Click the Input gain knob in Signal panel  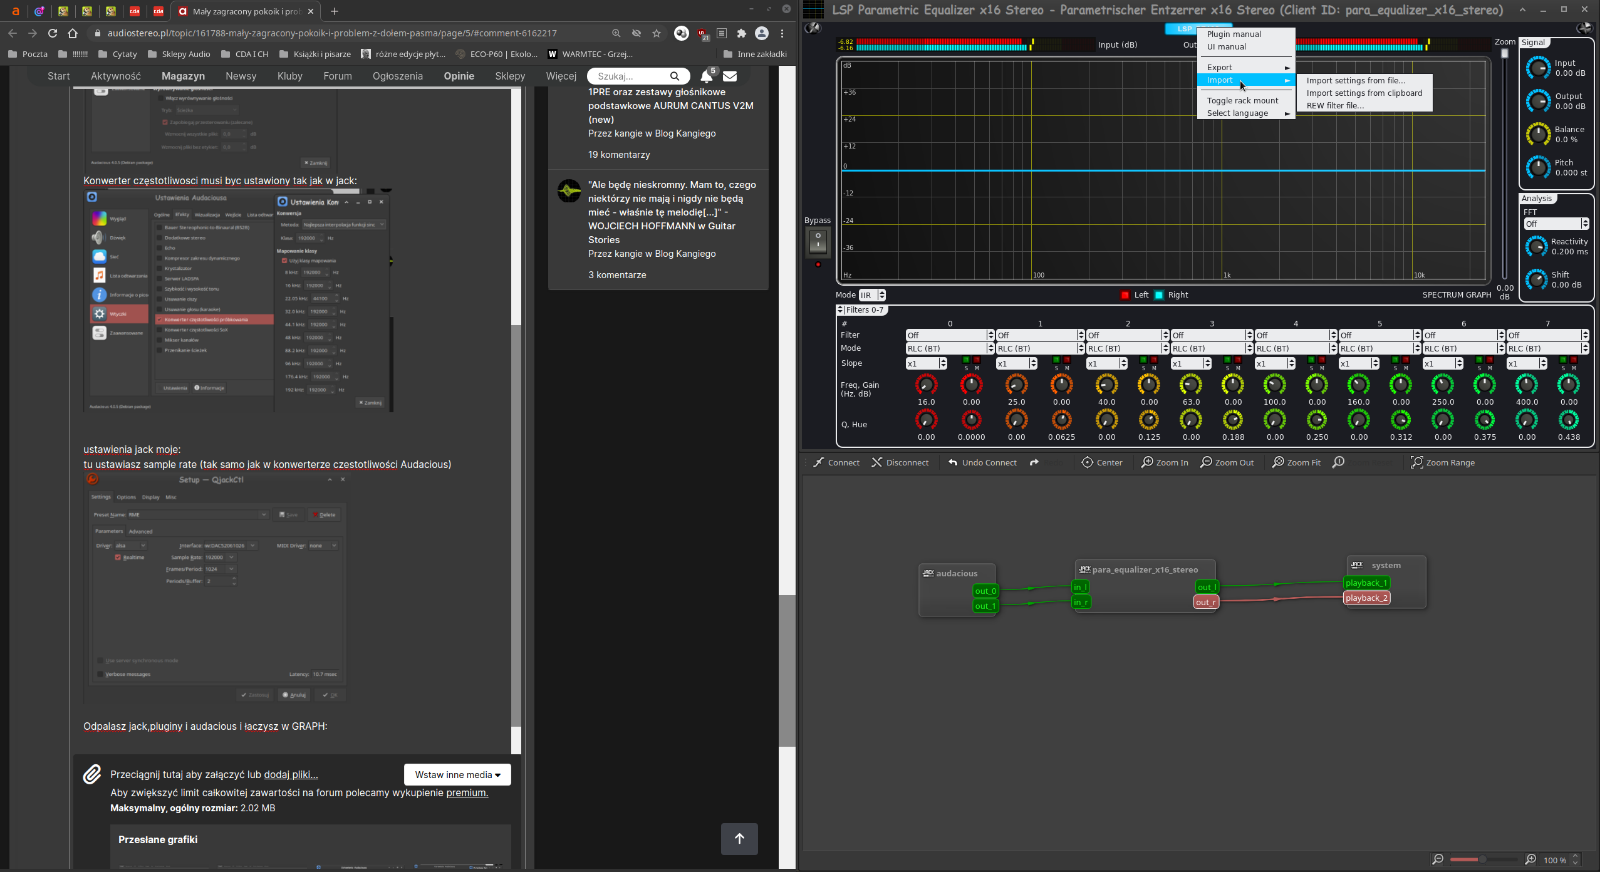[1538, 67]
